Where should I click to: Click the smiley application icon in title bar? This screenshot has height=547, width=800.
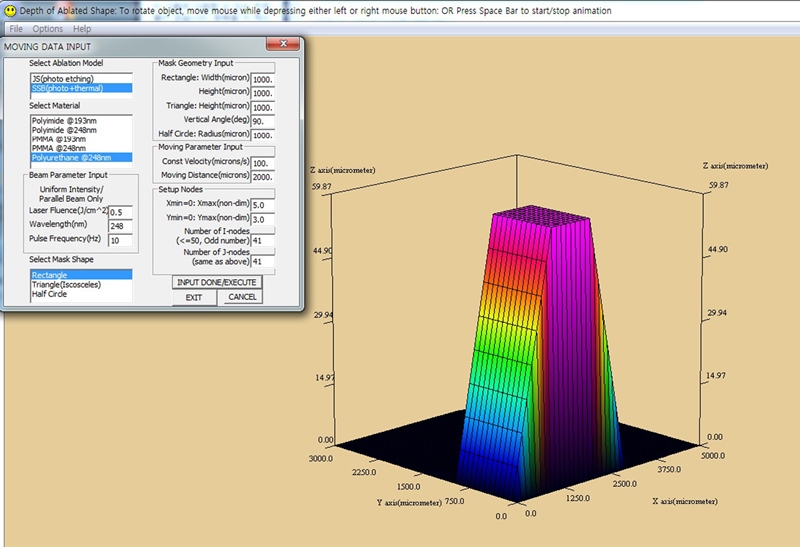[9, 10]
